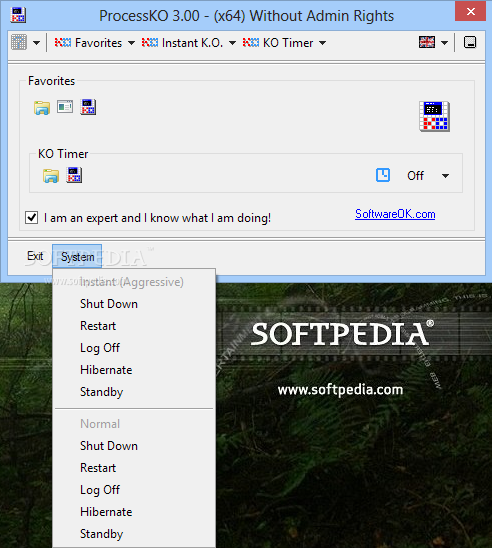Select Shut Down under Normal
492x548 pixels.
click(x=134, y=446)
